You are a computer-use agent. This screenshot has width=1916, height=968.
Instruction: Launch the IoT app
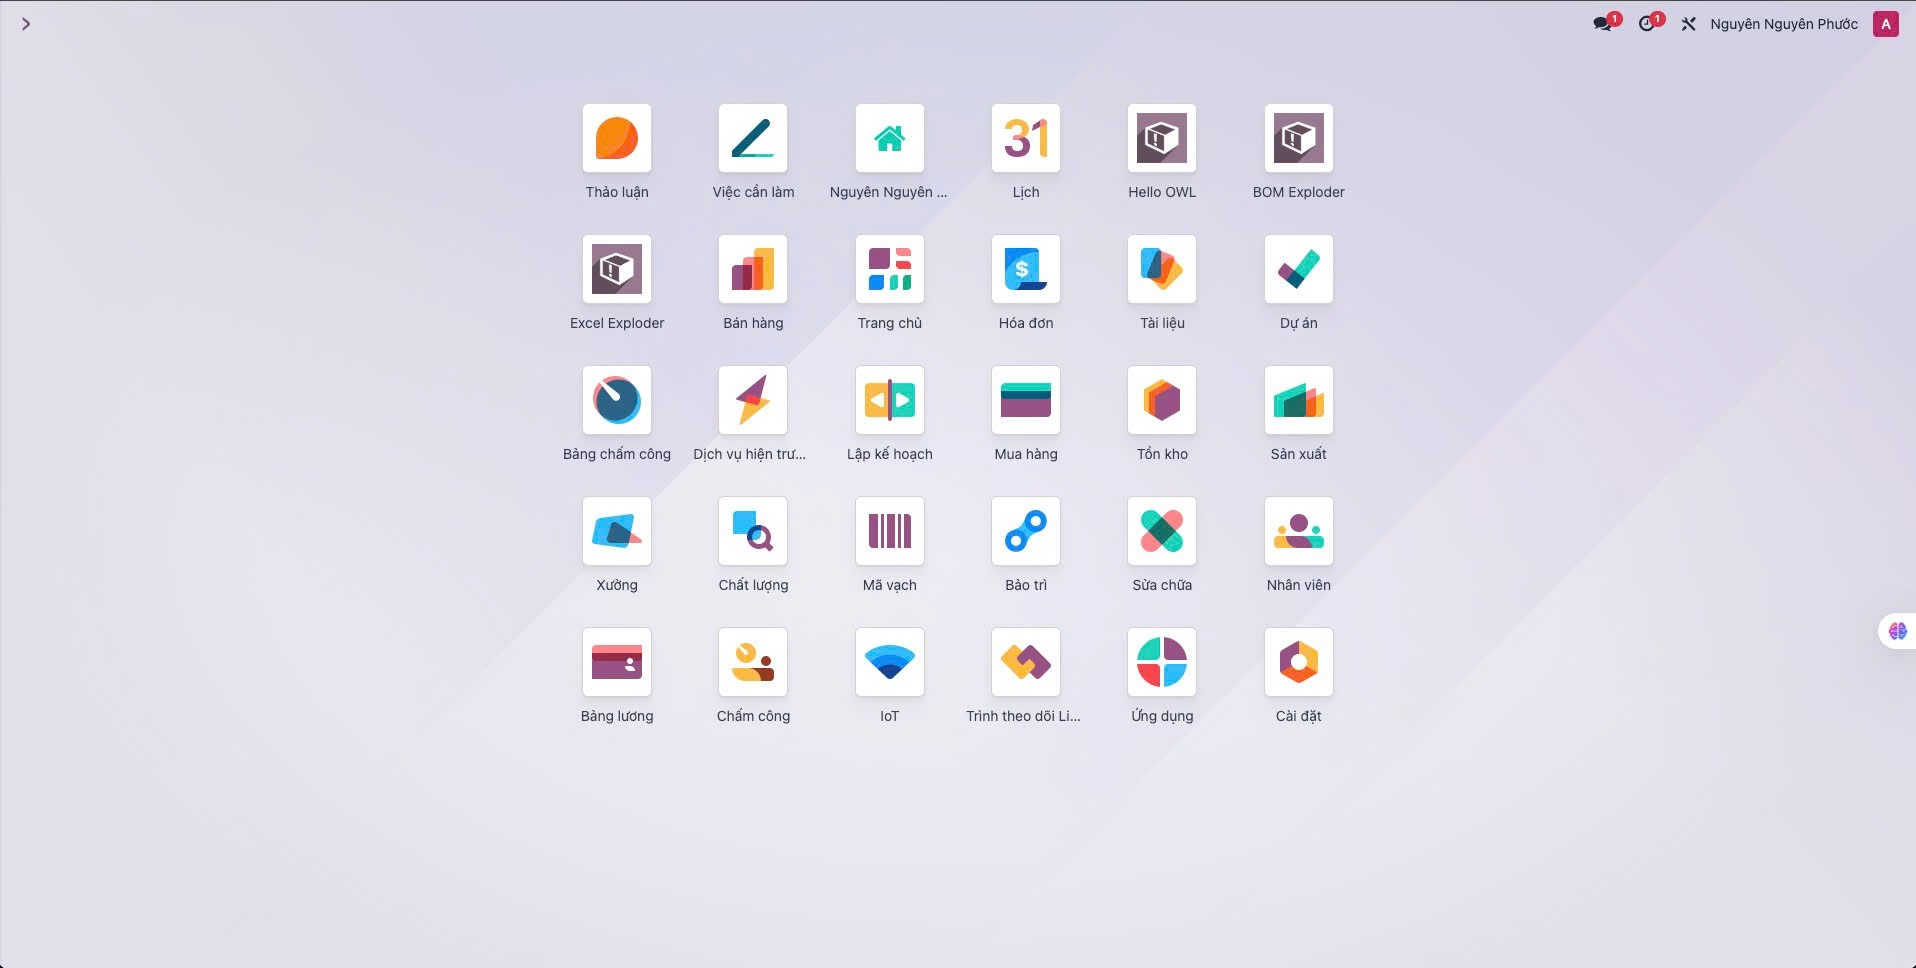[889, 663]
